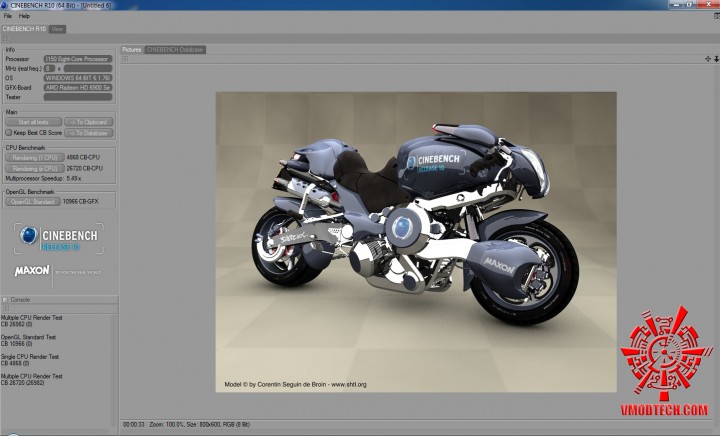The height and width of the screenshot is (436, 720).
Task: Click the rendered motorcycle picture
Action: (416, 242)
